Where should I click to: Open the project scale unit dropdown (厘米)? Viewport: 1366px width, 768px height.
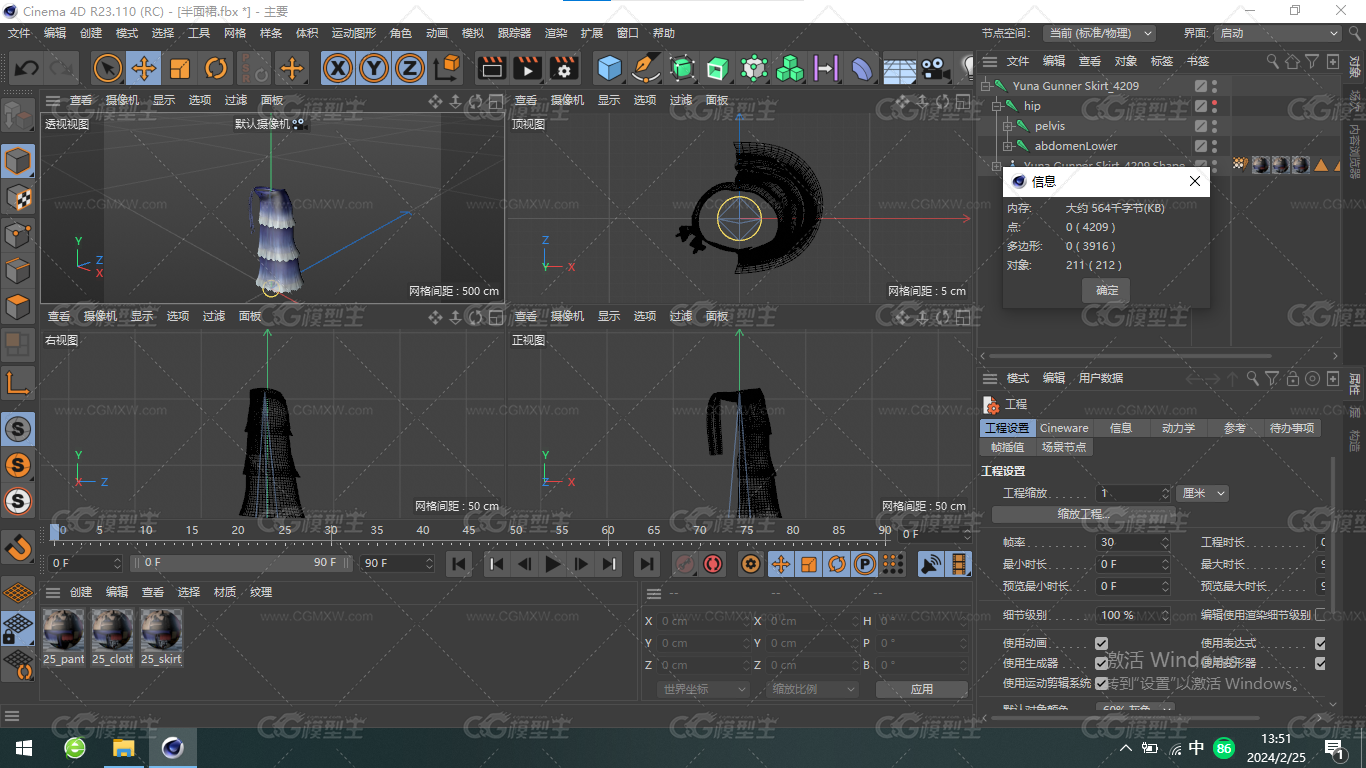coord(1203,493)
